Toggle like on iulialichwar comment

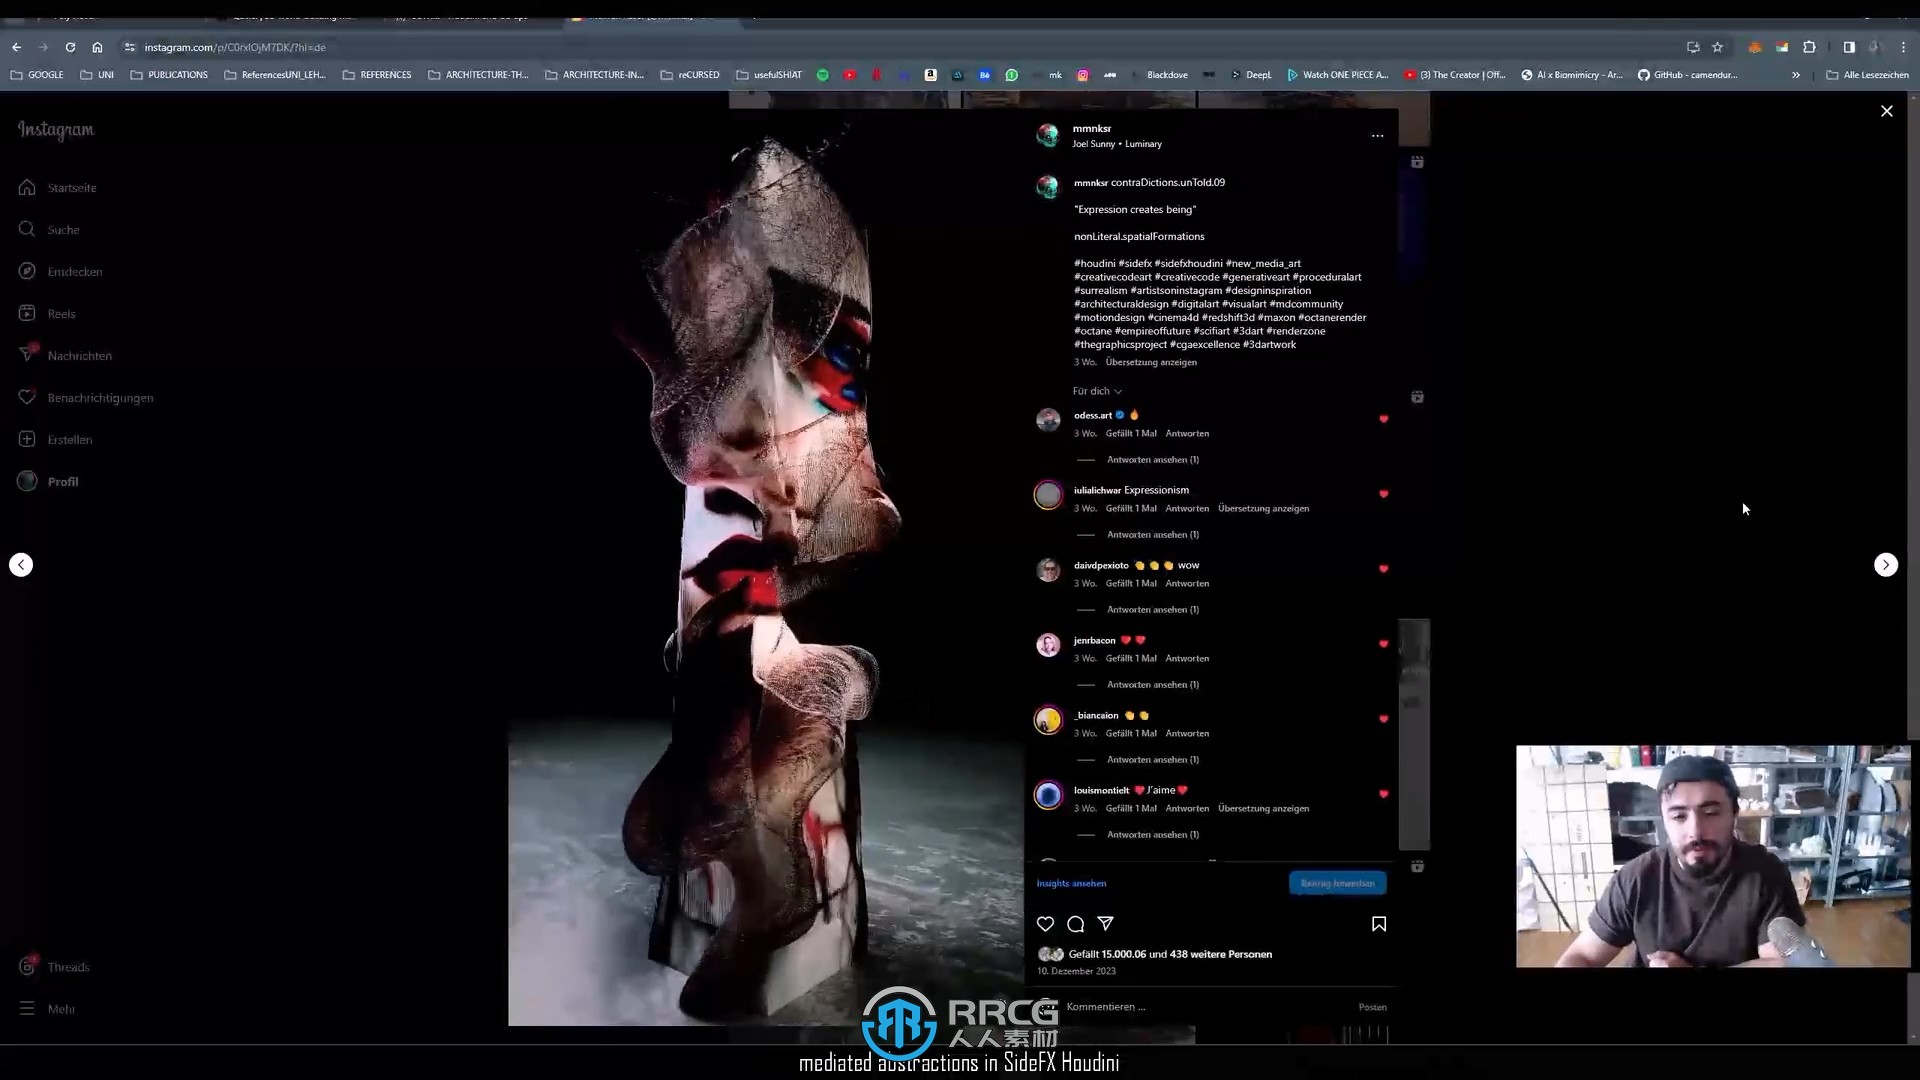[1383, 494]
